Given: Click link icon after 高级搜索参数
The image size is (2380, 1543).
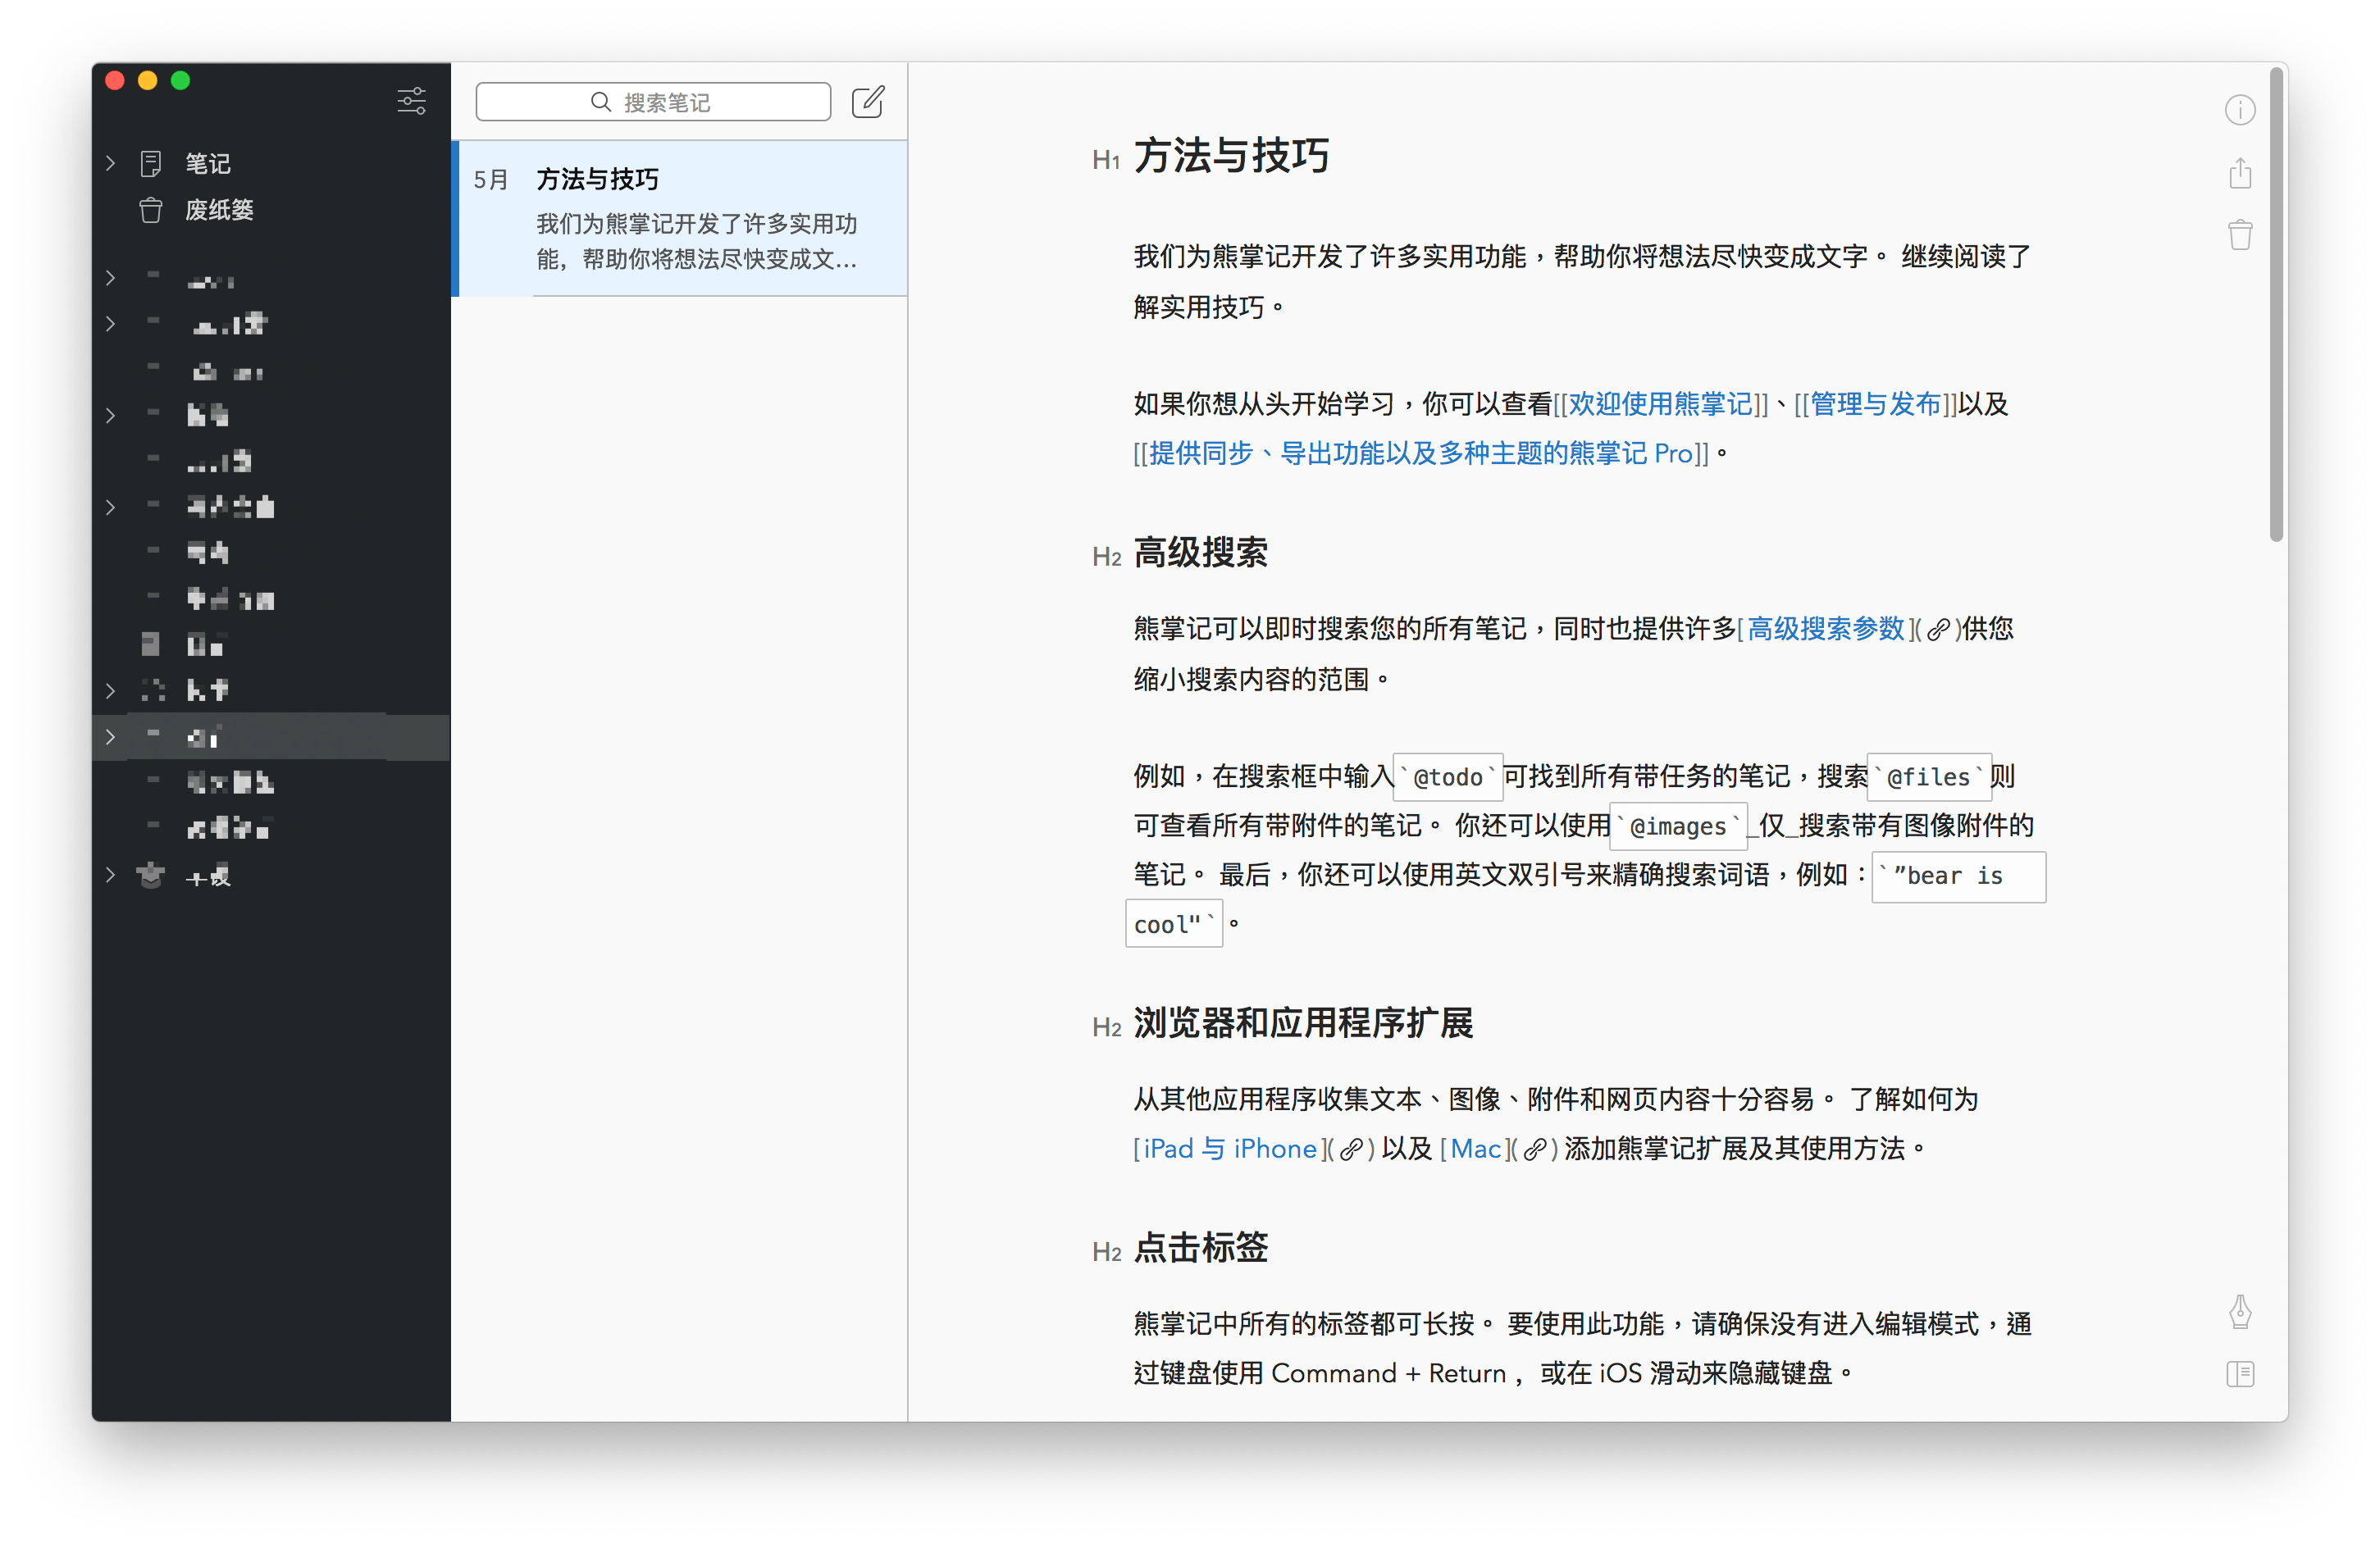Looking at the screenshot, I should point(1937,629).
